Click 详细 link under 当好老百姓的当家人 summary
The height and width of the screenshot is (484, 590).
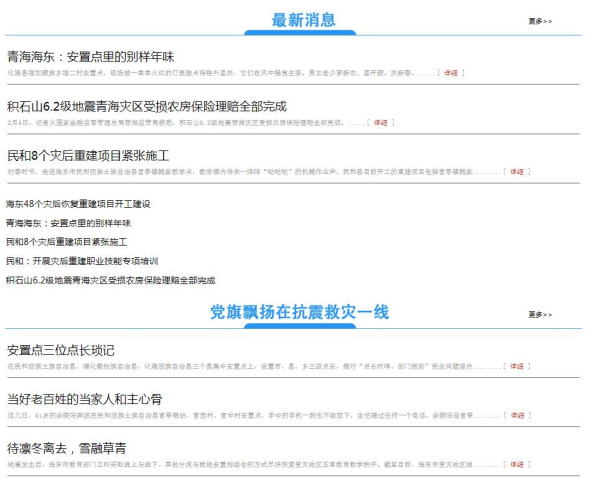click(x=517, y=416)
